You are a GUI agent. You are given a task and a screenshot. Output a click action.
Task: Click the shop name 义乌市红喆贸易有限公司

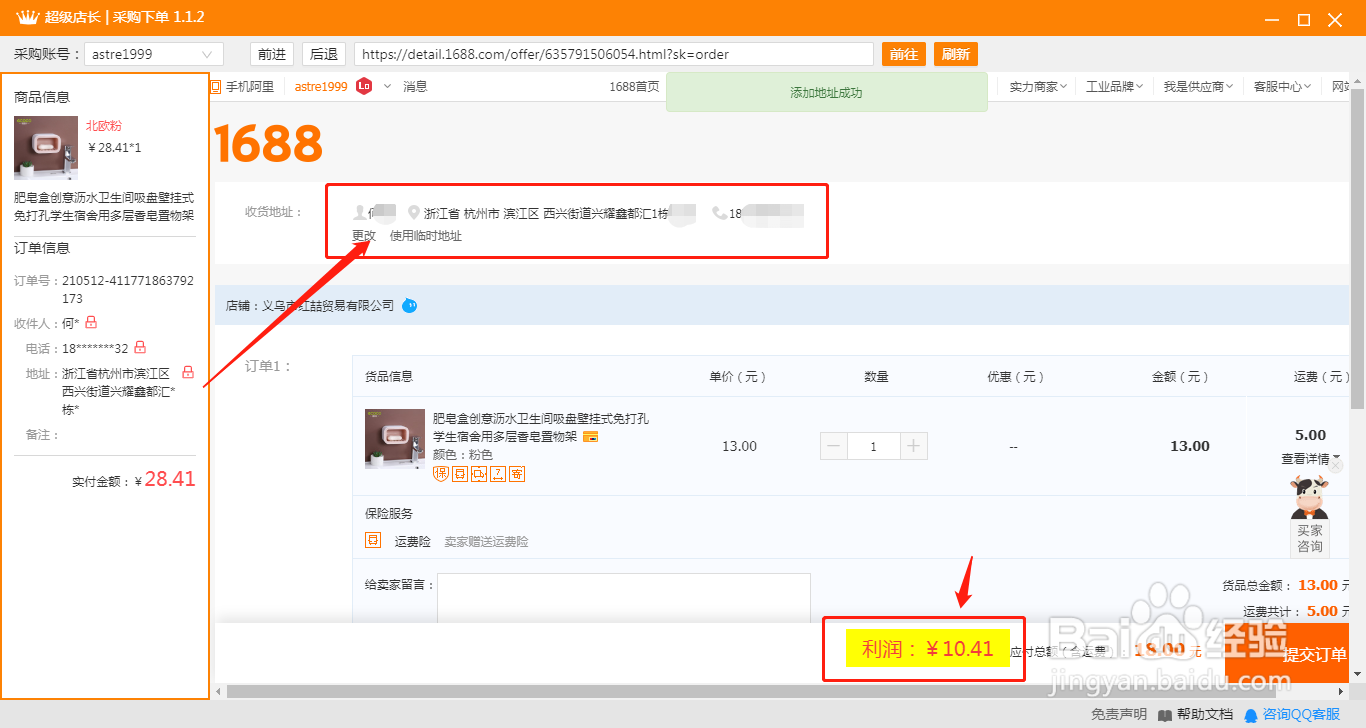(328, 306)
